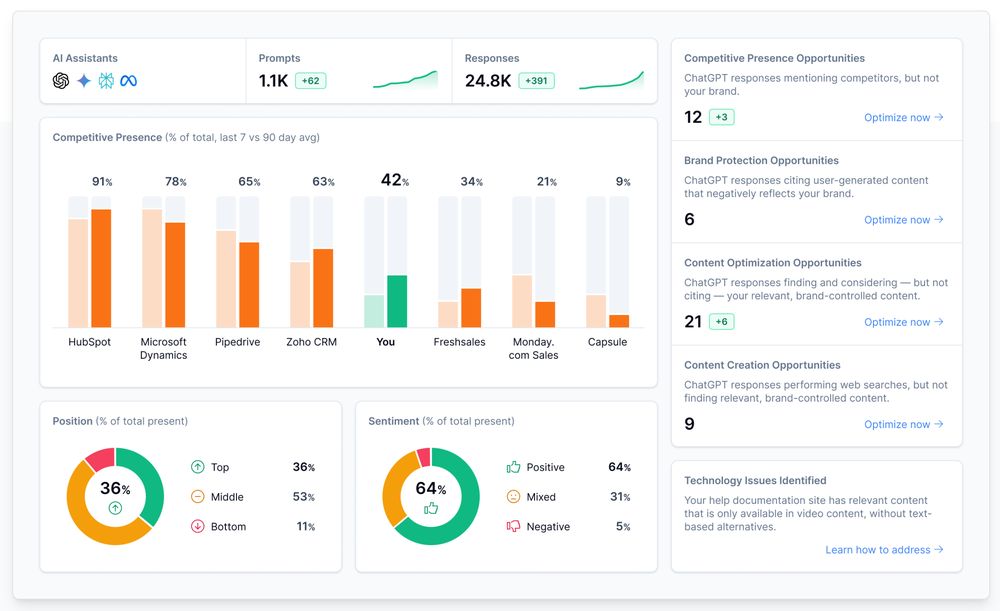
Task: Click +6 badge in Content Optimization Opportunities
Action: (x=721, y=321)
